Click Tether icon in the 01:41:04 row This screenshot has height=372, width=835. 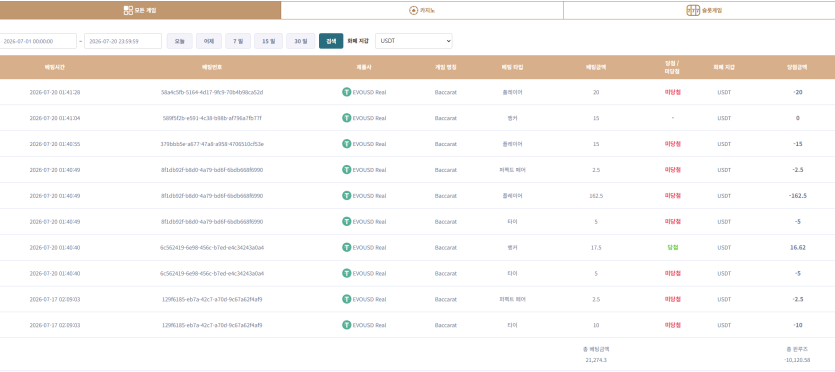click(x=347, y=118)
